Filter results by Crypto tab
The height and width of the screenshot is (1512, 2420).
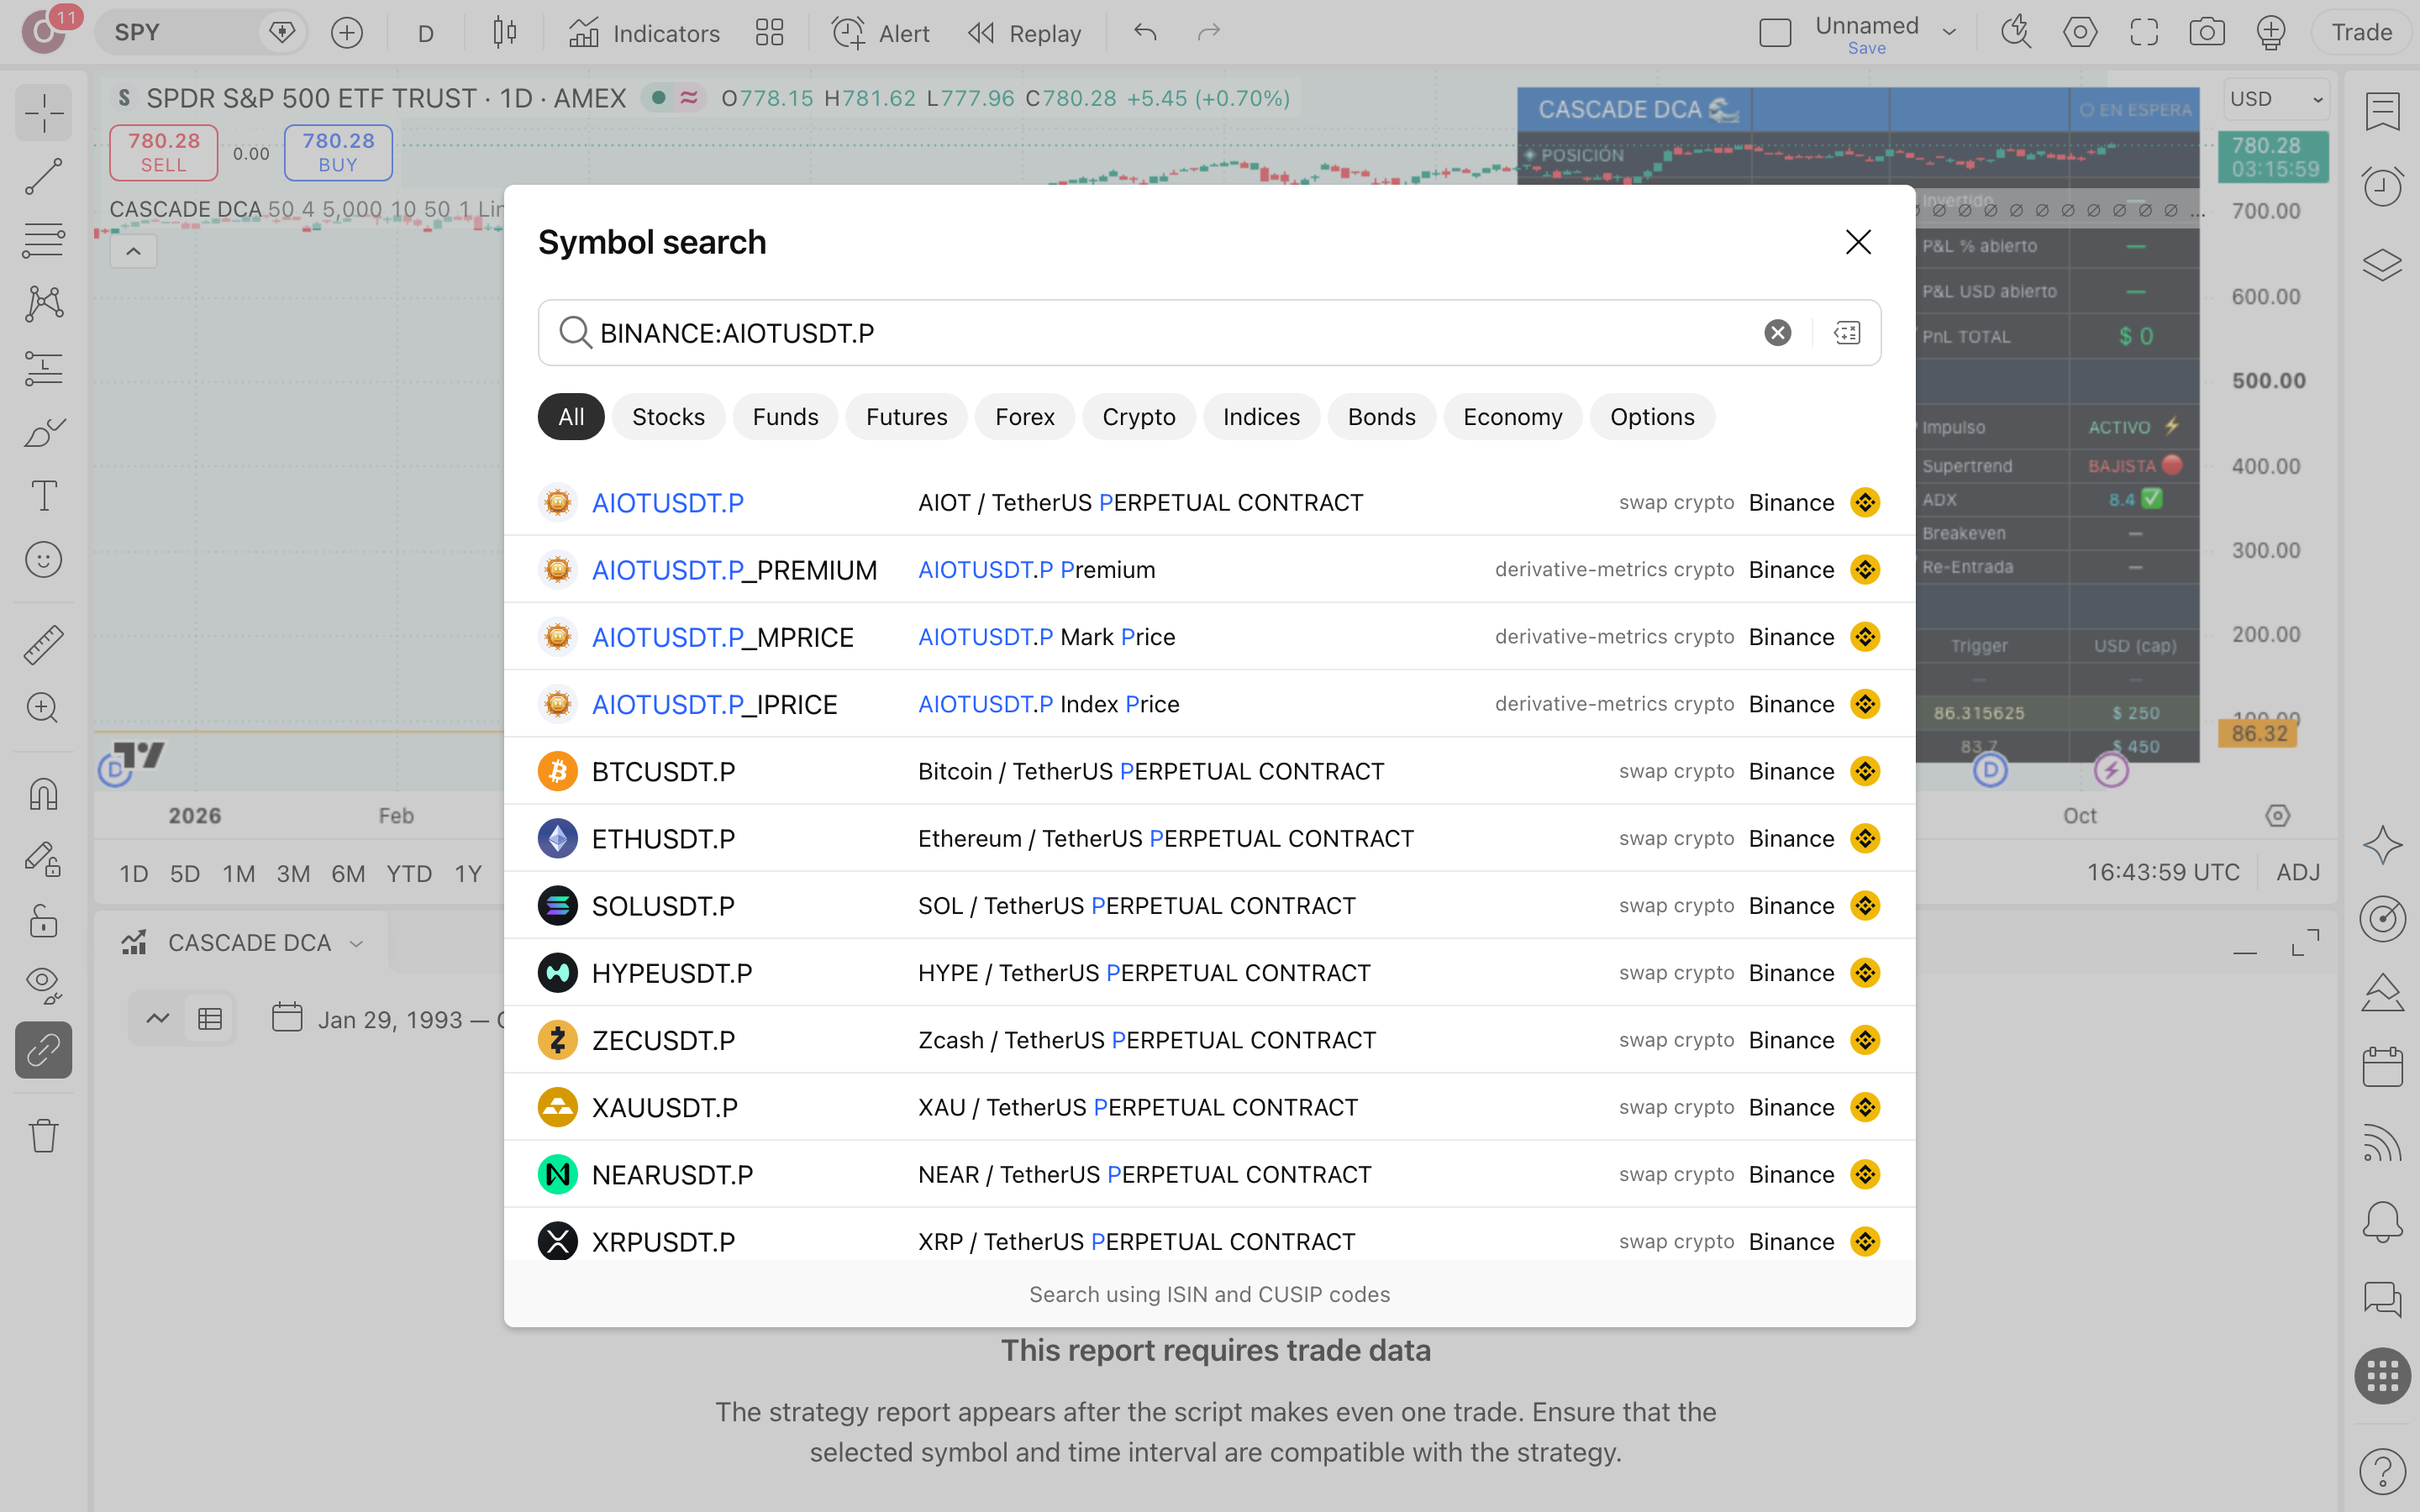point(1138,417)
